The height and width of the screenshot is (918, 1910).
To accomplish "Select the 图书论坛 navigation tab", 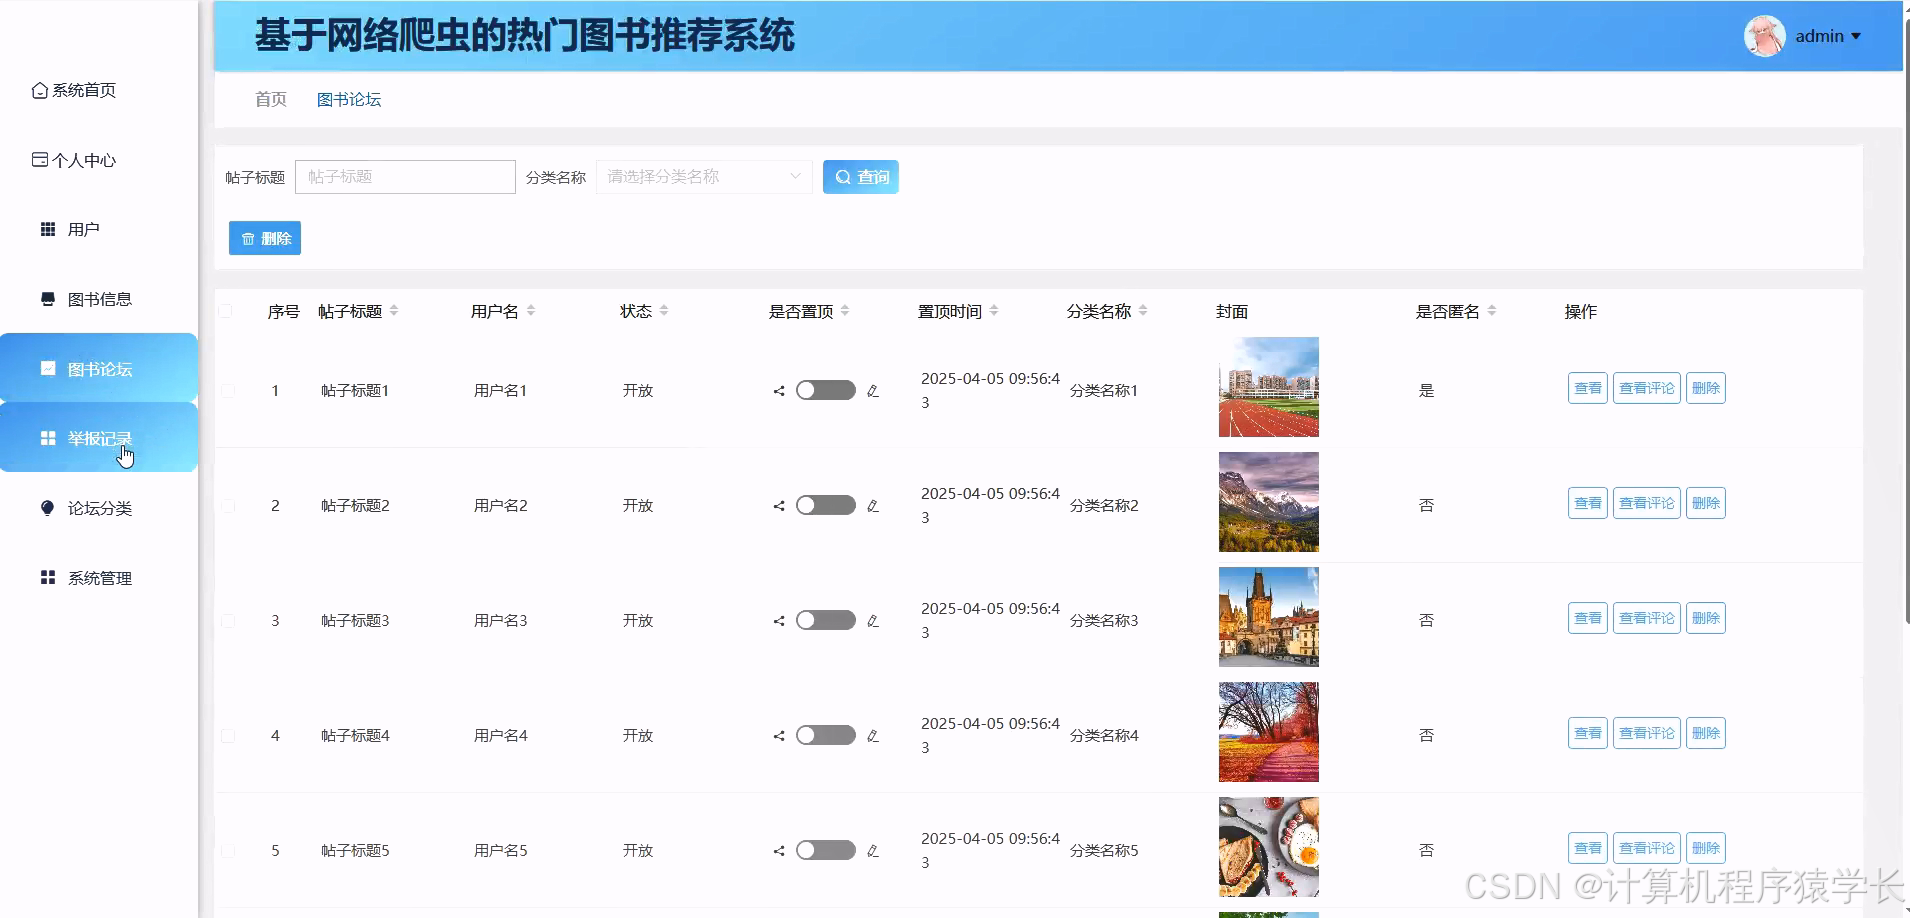I will (348, 99).
